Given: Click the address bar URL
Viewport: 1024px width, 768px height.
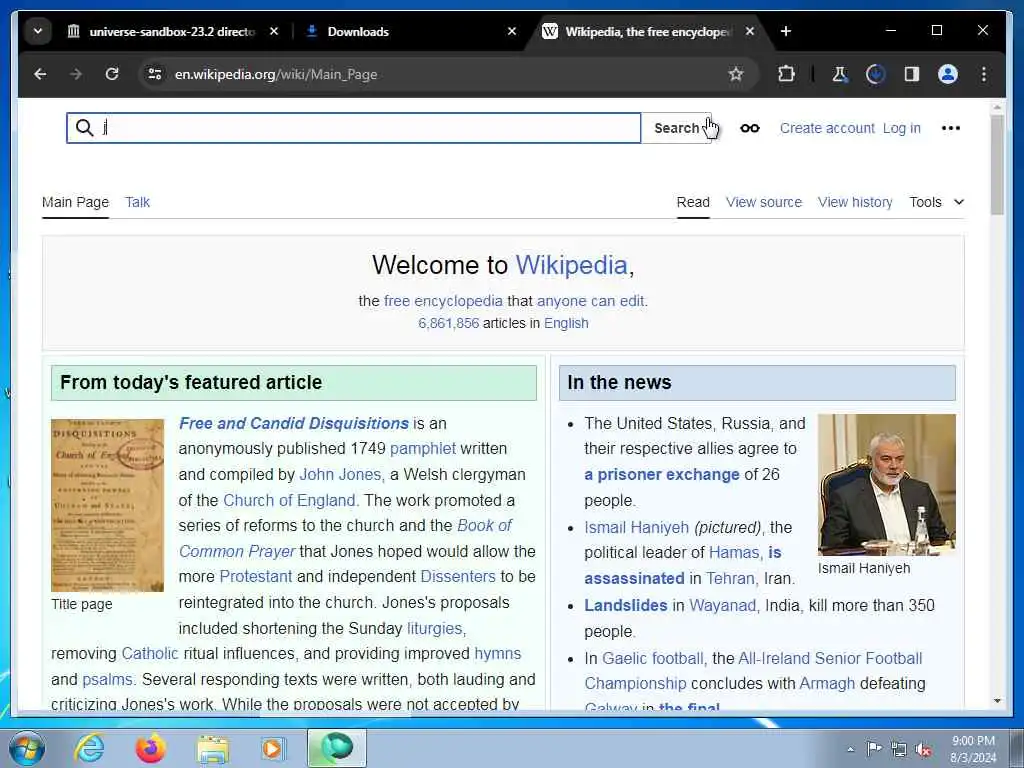Looking at the screenshot, I should pos(276,74).
